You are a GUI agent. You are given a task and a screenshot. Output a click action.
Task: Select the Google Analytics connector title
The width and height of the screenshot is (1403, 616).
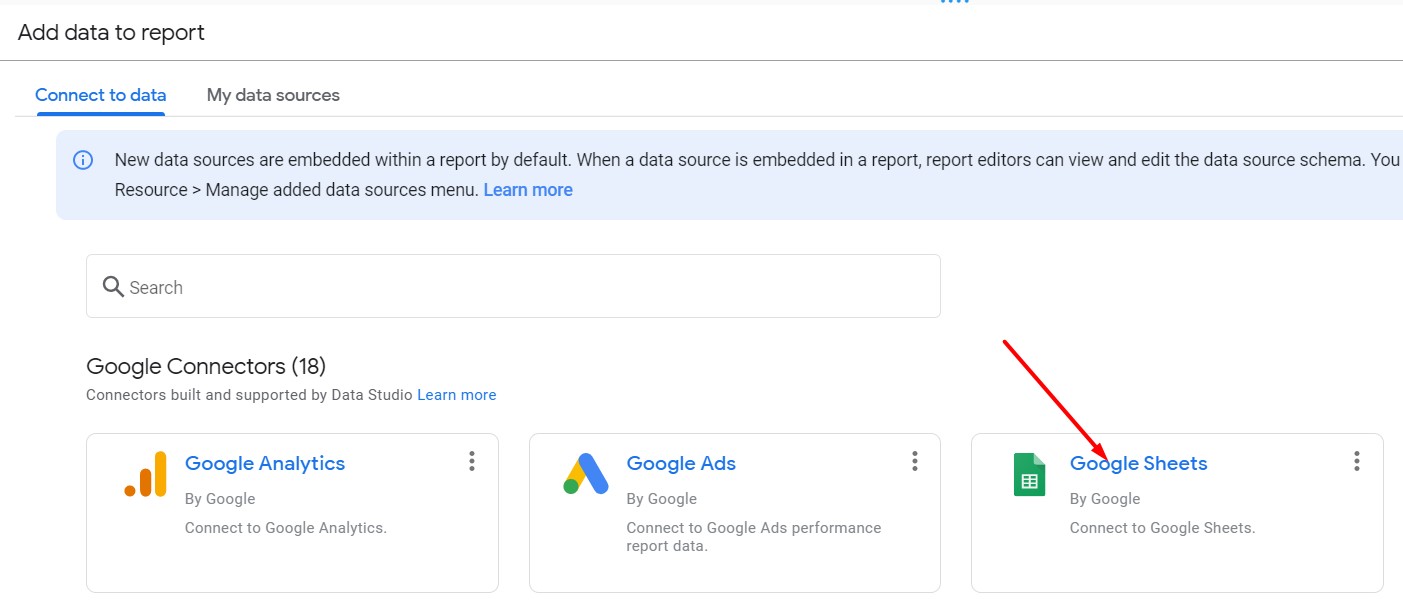coord(265,463)
